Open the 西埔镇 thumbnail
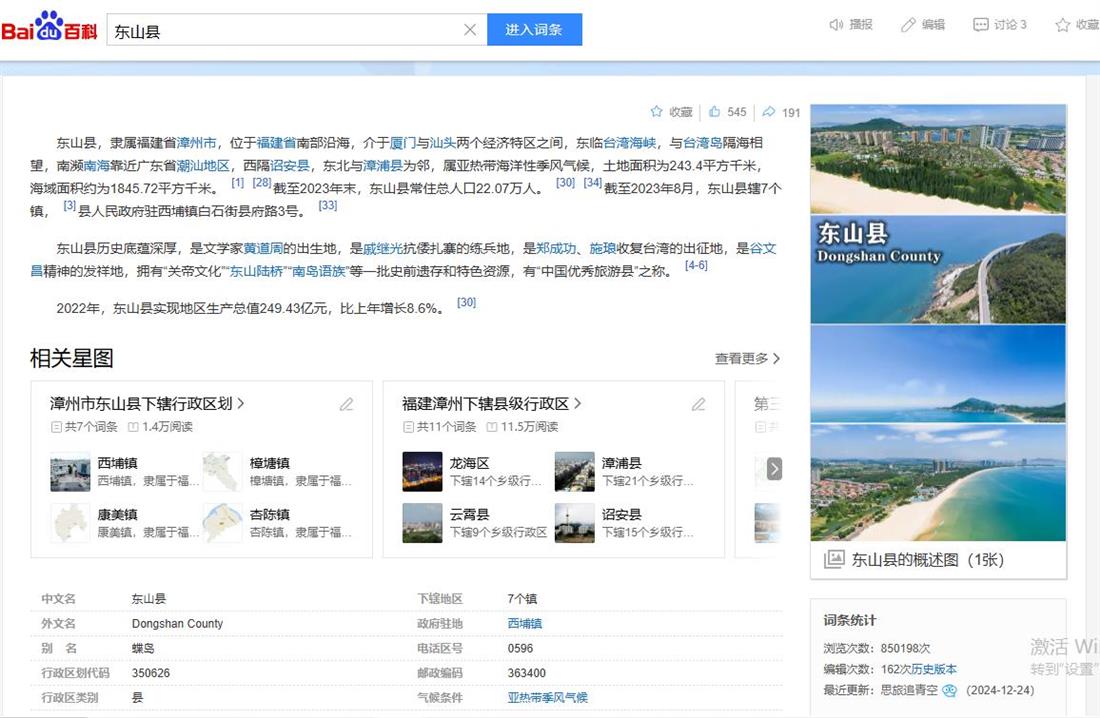This screenshot has height=718, width=1100. pos(70,472)
